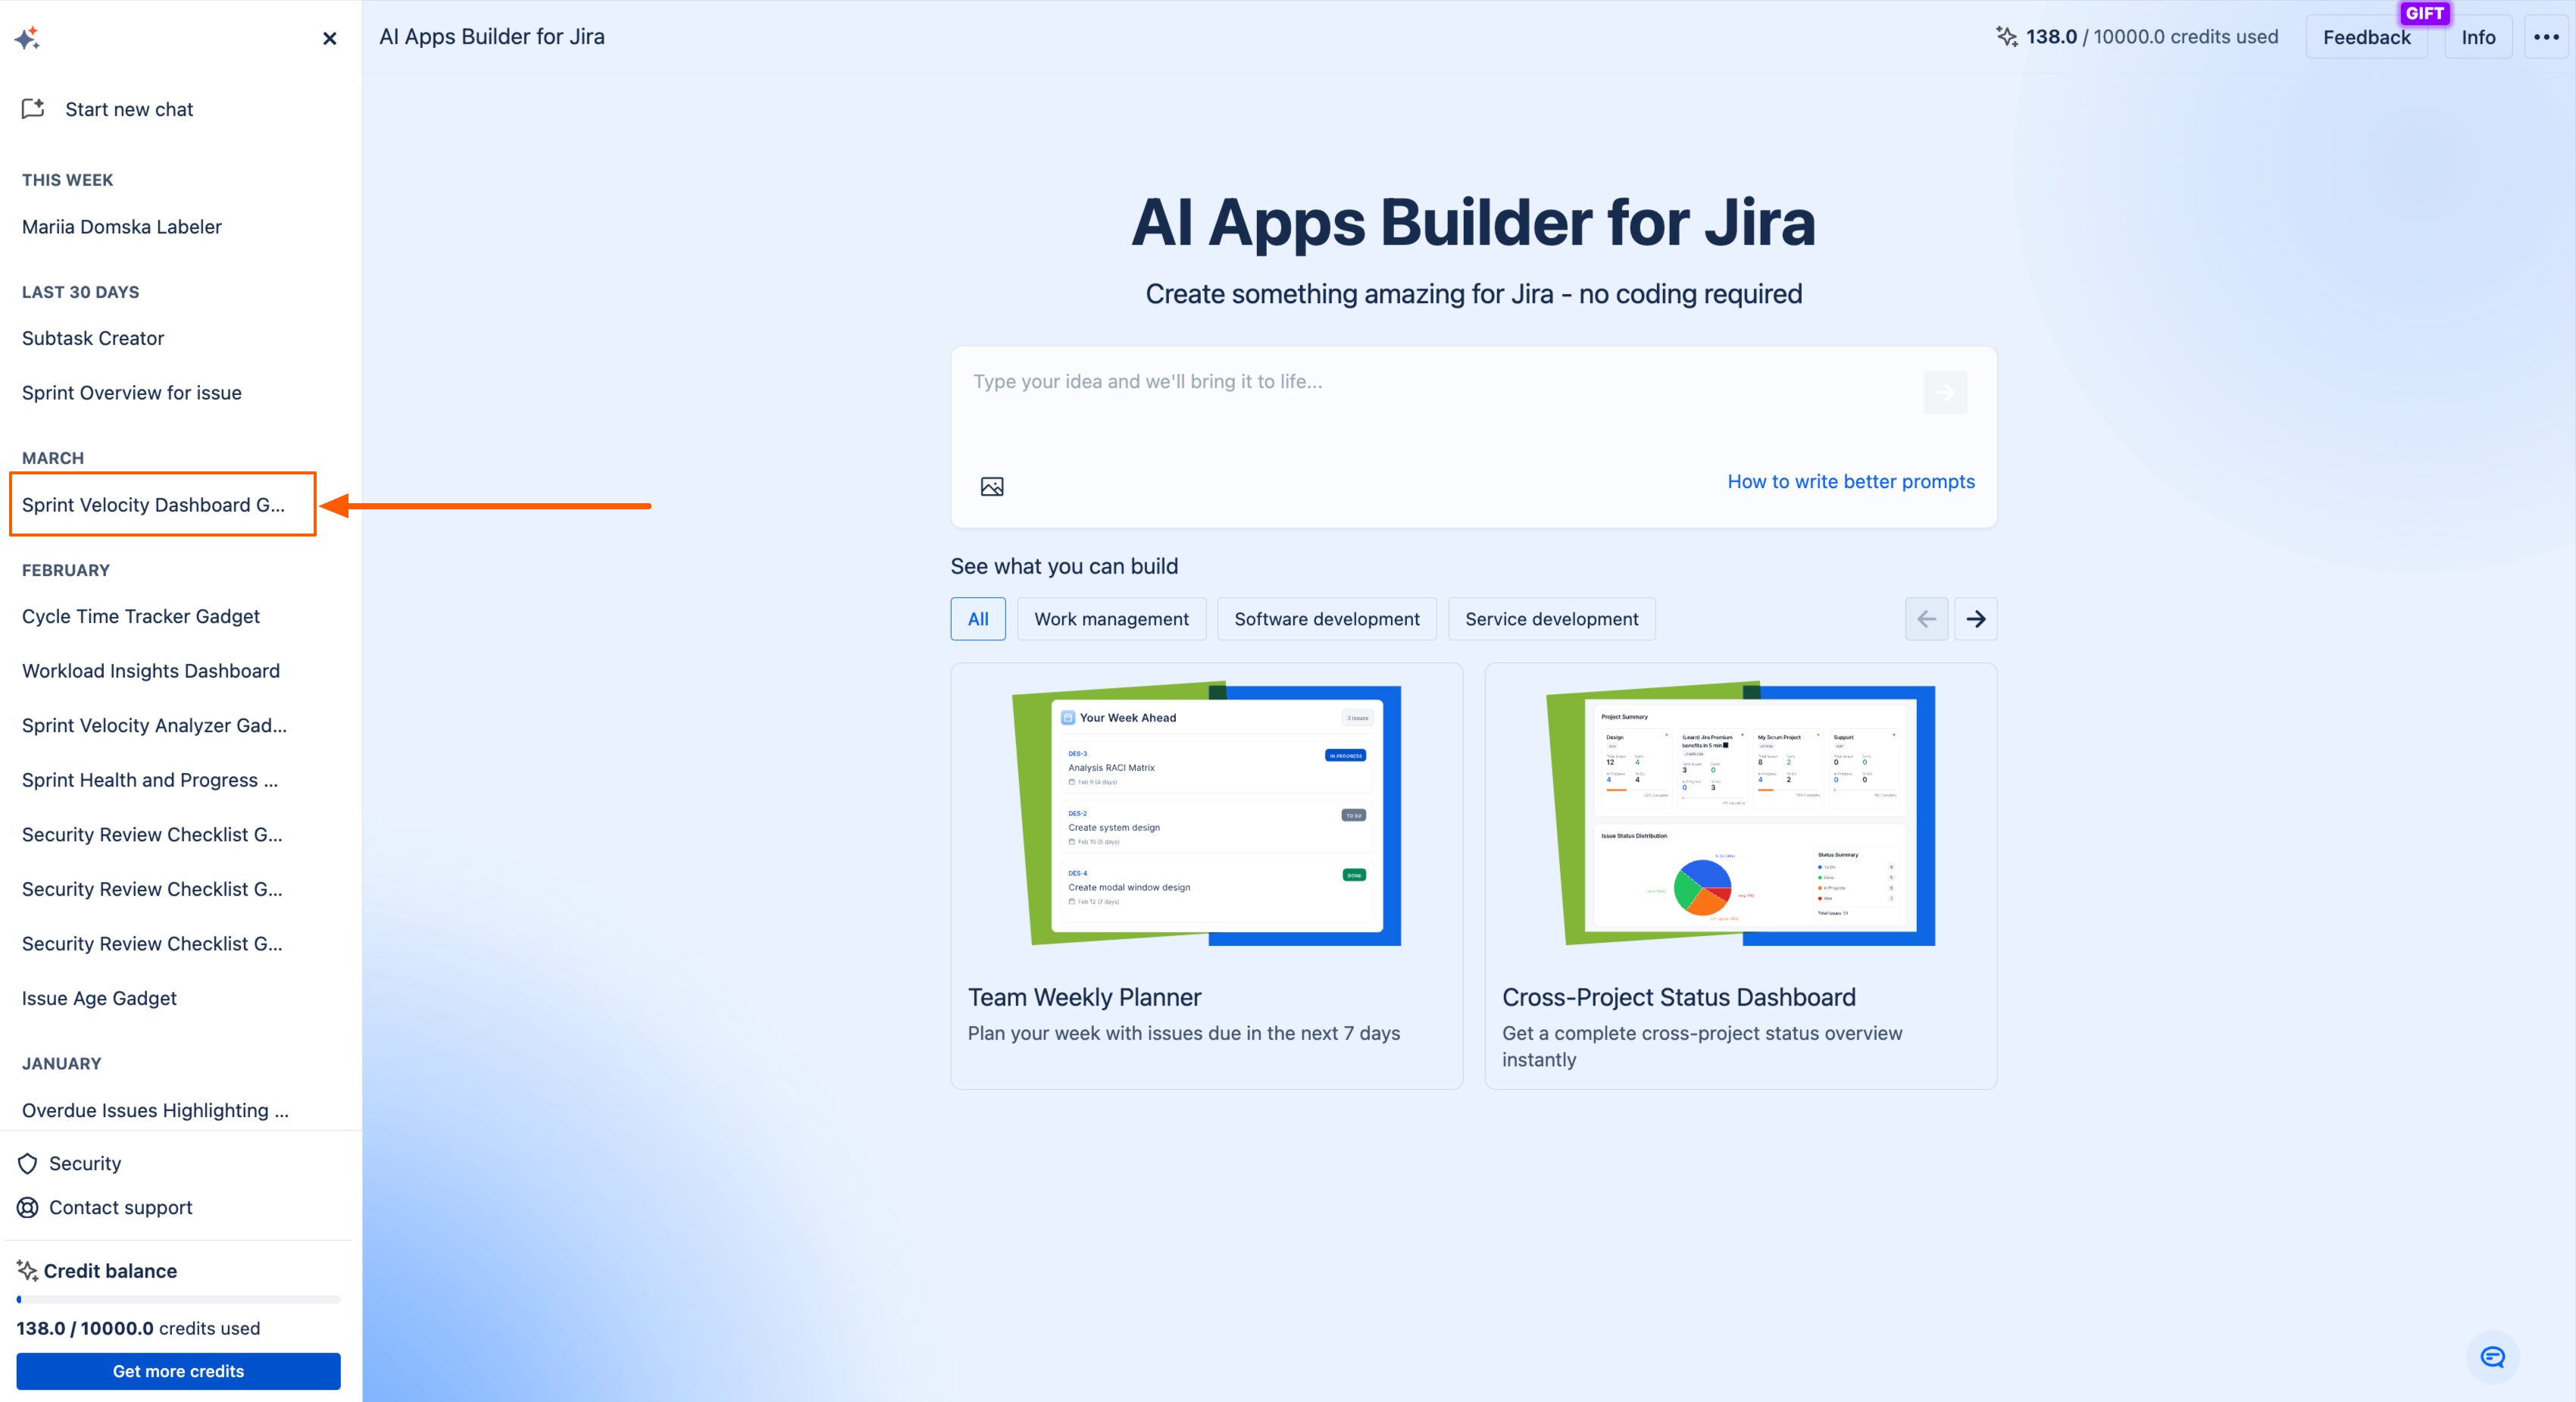Open the support chat bubble widget
The image size is (2576, 1402).
2492,1357
